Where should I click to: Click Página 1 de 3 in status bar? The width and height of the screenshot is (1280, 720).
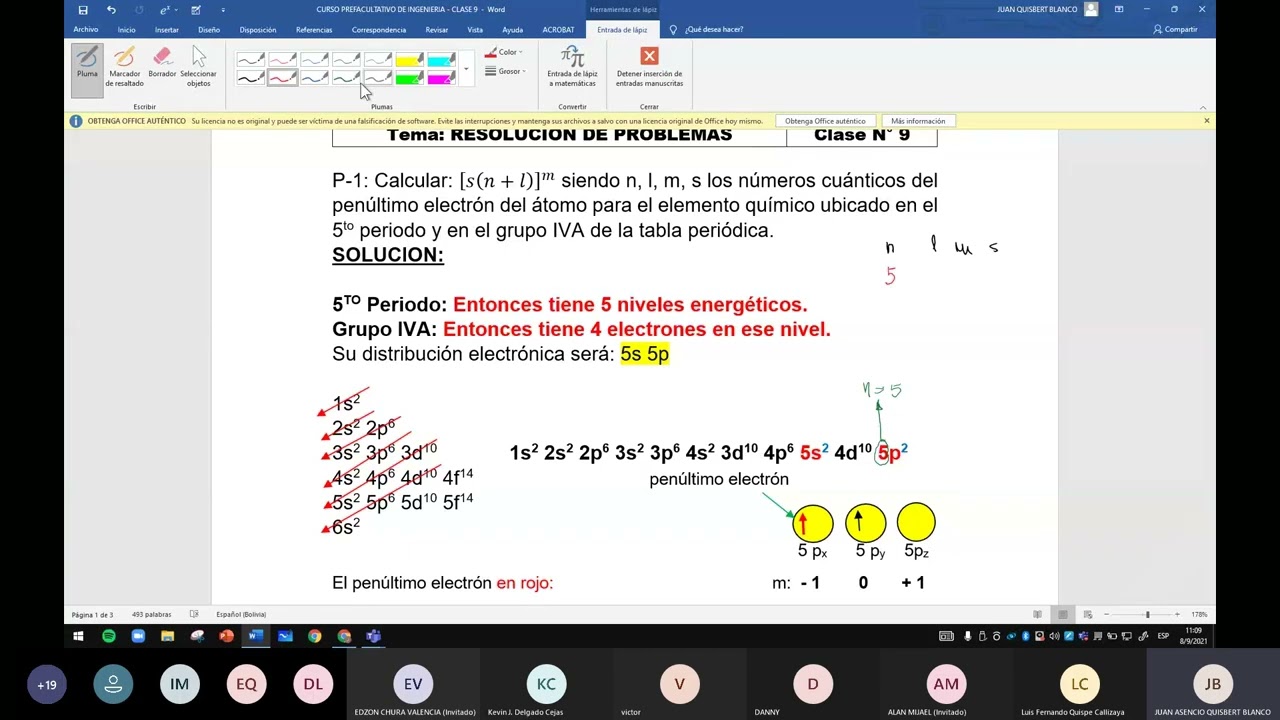(x=92, y=614)
